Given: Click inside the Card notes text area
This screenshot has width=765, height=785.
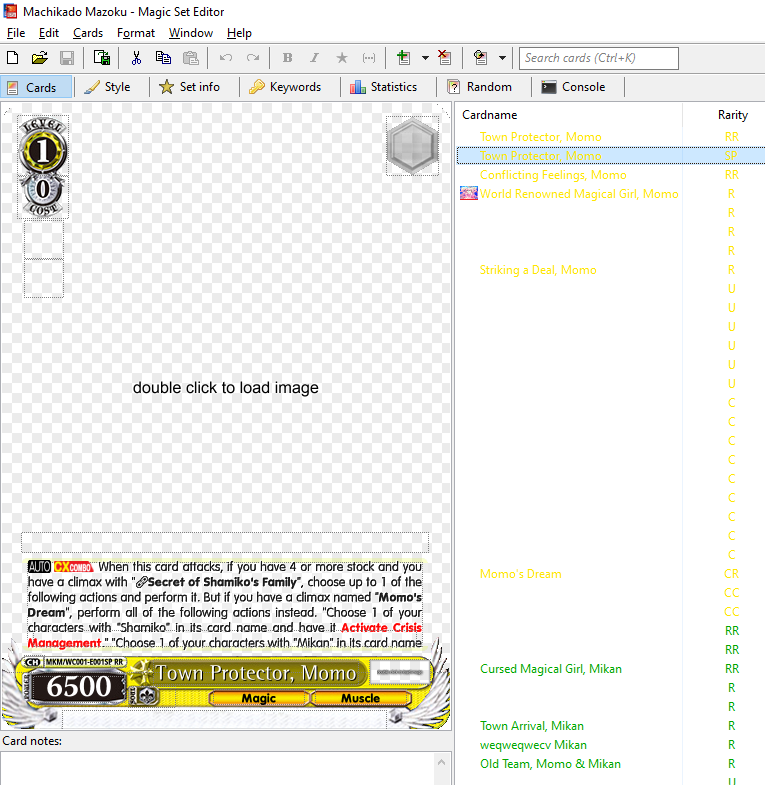Looking at the screenshot, I should (216, 768).
